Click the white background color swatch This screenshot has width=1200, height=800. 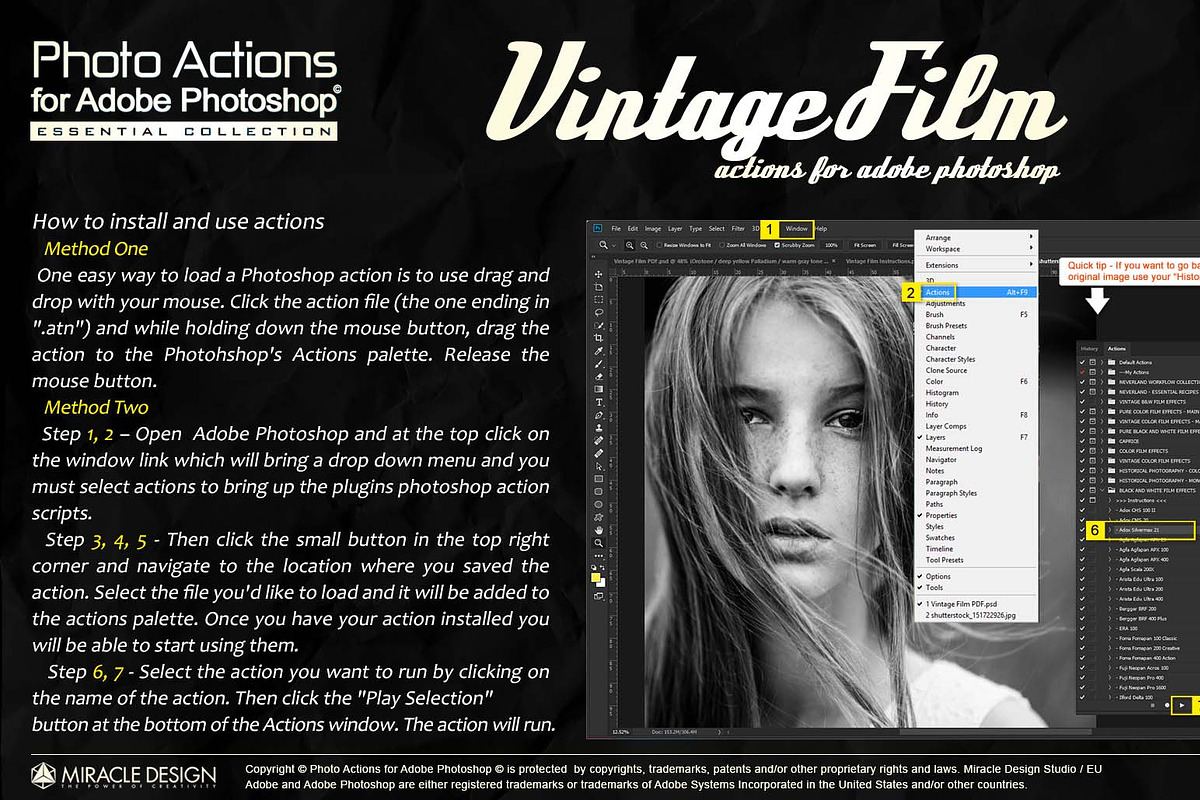[x=603, y=584]
